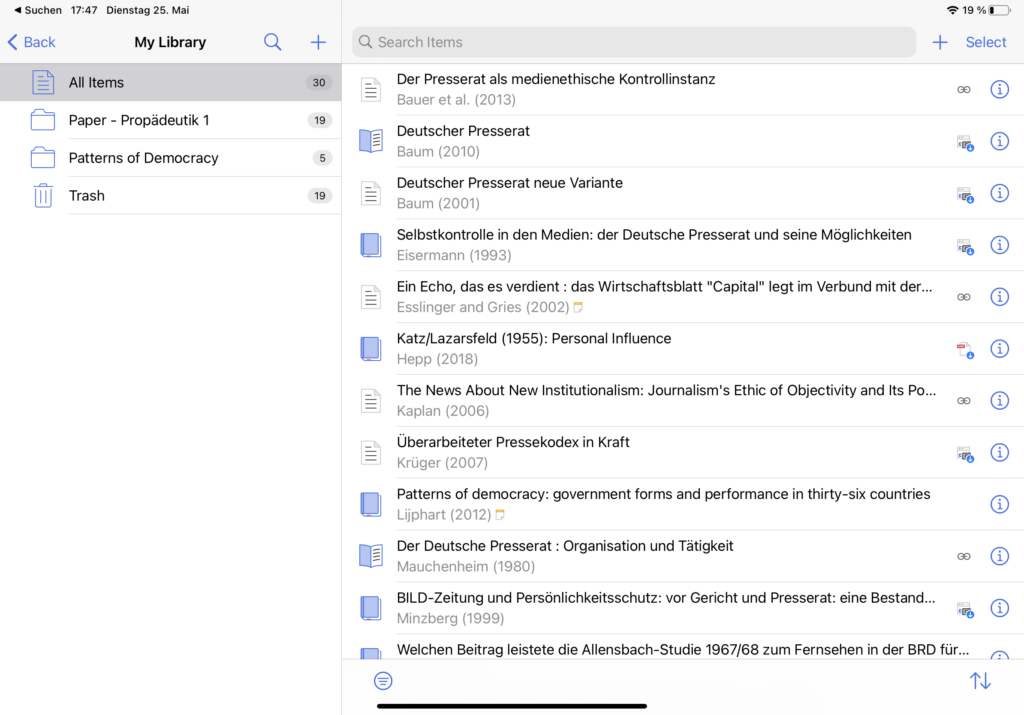Open item Patterns of democracy: government forms
Image resolution: width=1024 pixels, height=715 pixels.
click(682, 504)
